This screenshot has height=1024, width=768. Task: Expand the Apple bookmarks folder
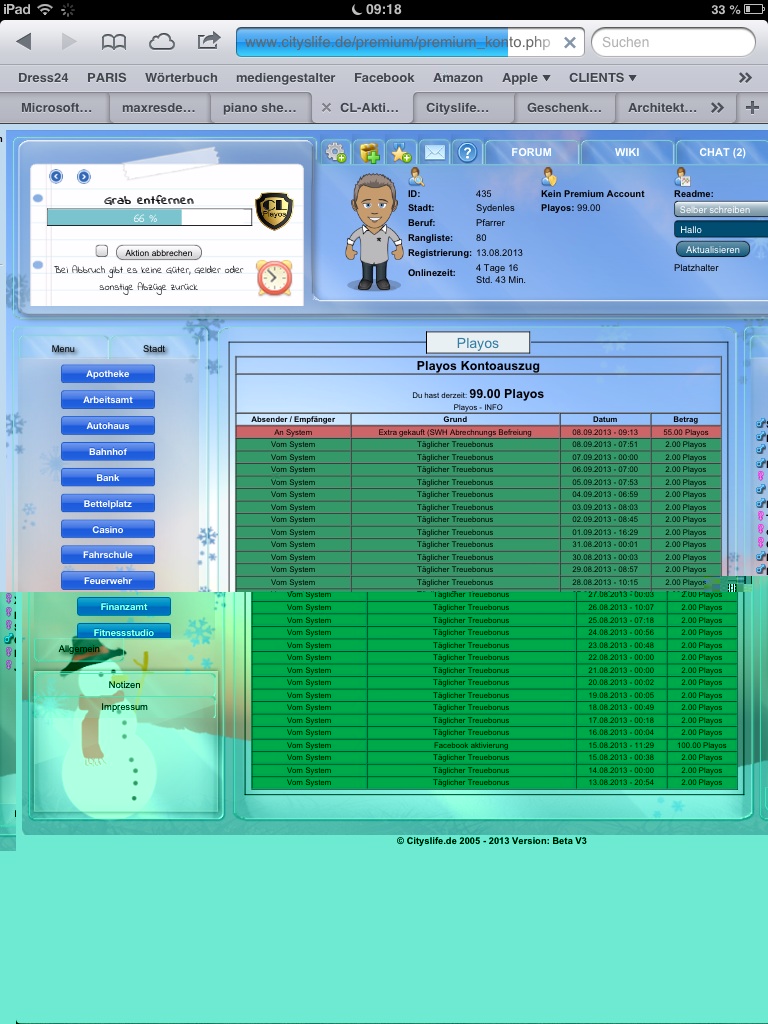(526, 77)
